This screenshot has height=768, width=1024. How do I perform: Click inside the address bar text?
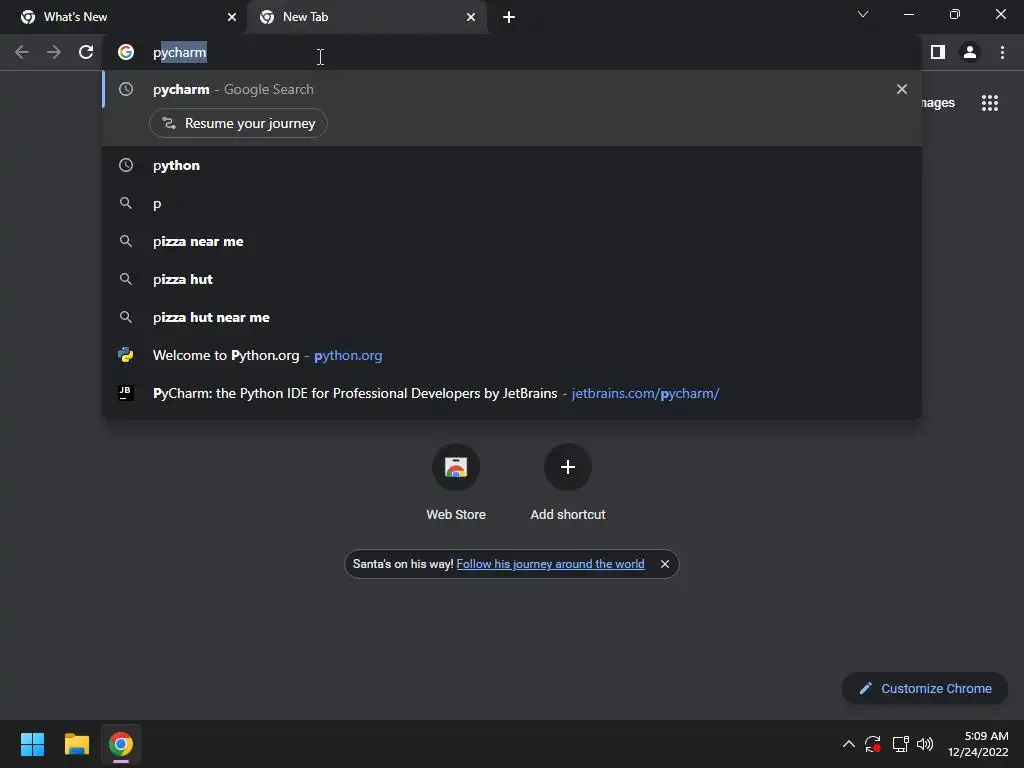(x=509, y=52)
